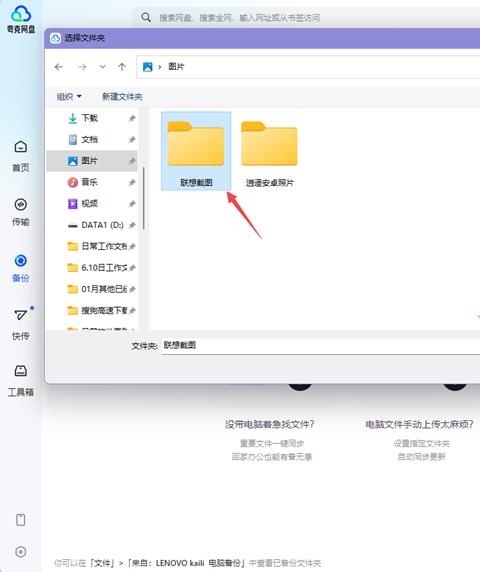The width and height of the screenshot is (480, 572).
Task: Open 01月其他 pinned folder
Action: (x=92, y=289)
